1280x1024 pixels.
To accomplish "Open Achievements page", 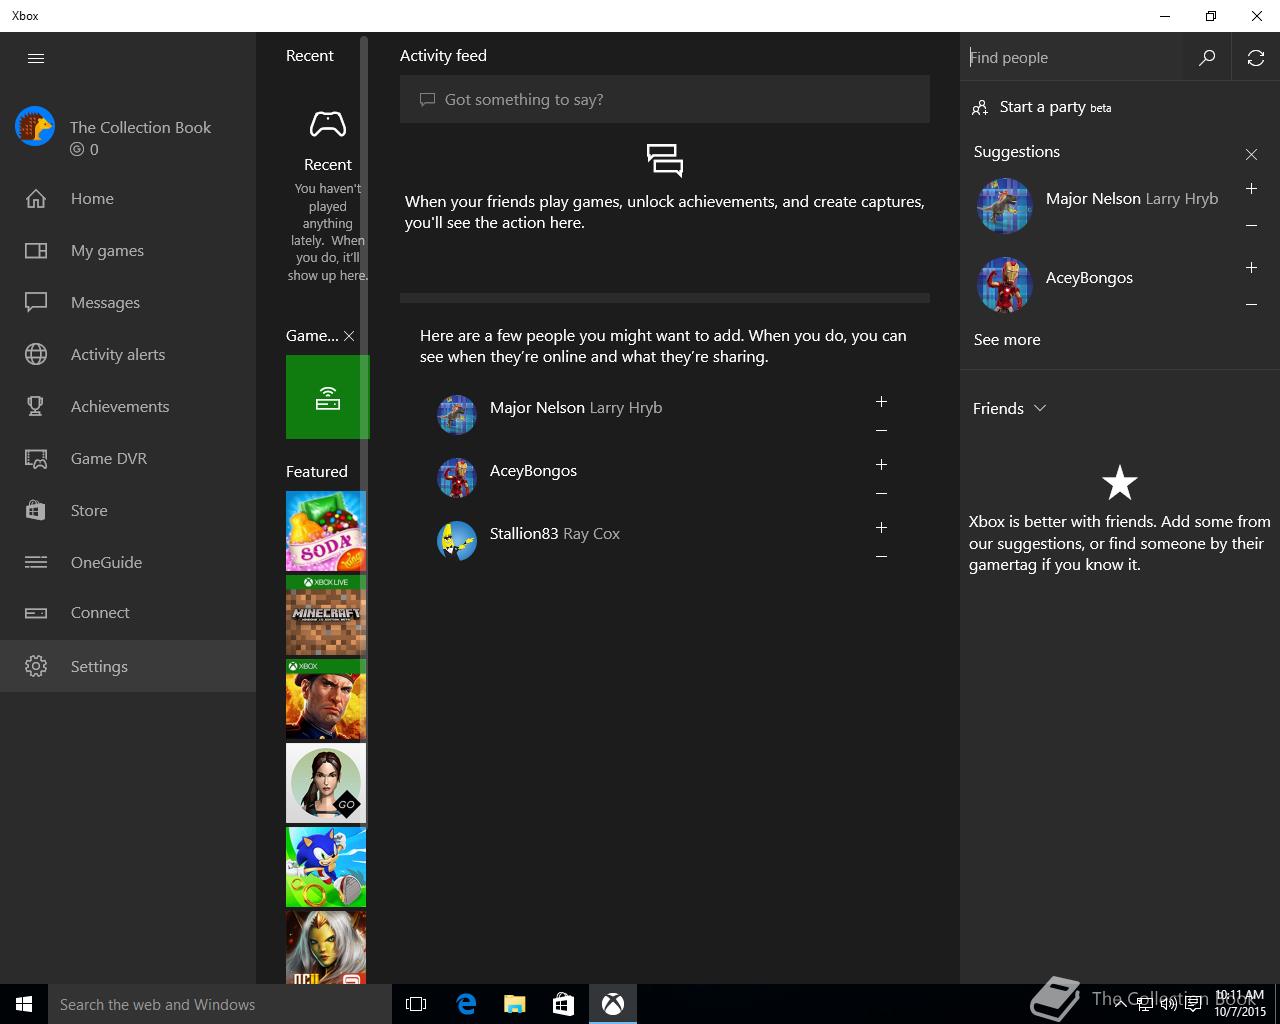I will tap(128, 406).
